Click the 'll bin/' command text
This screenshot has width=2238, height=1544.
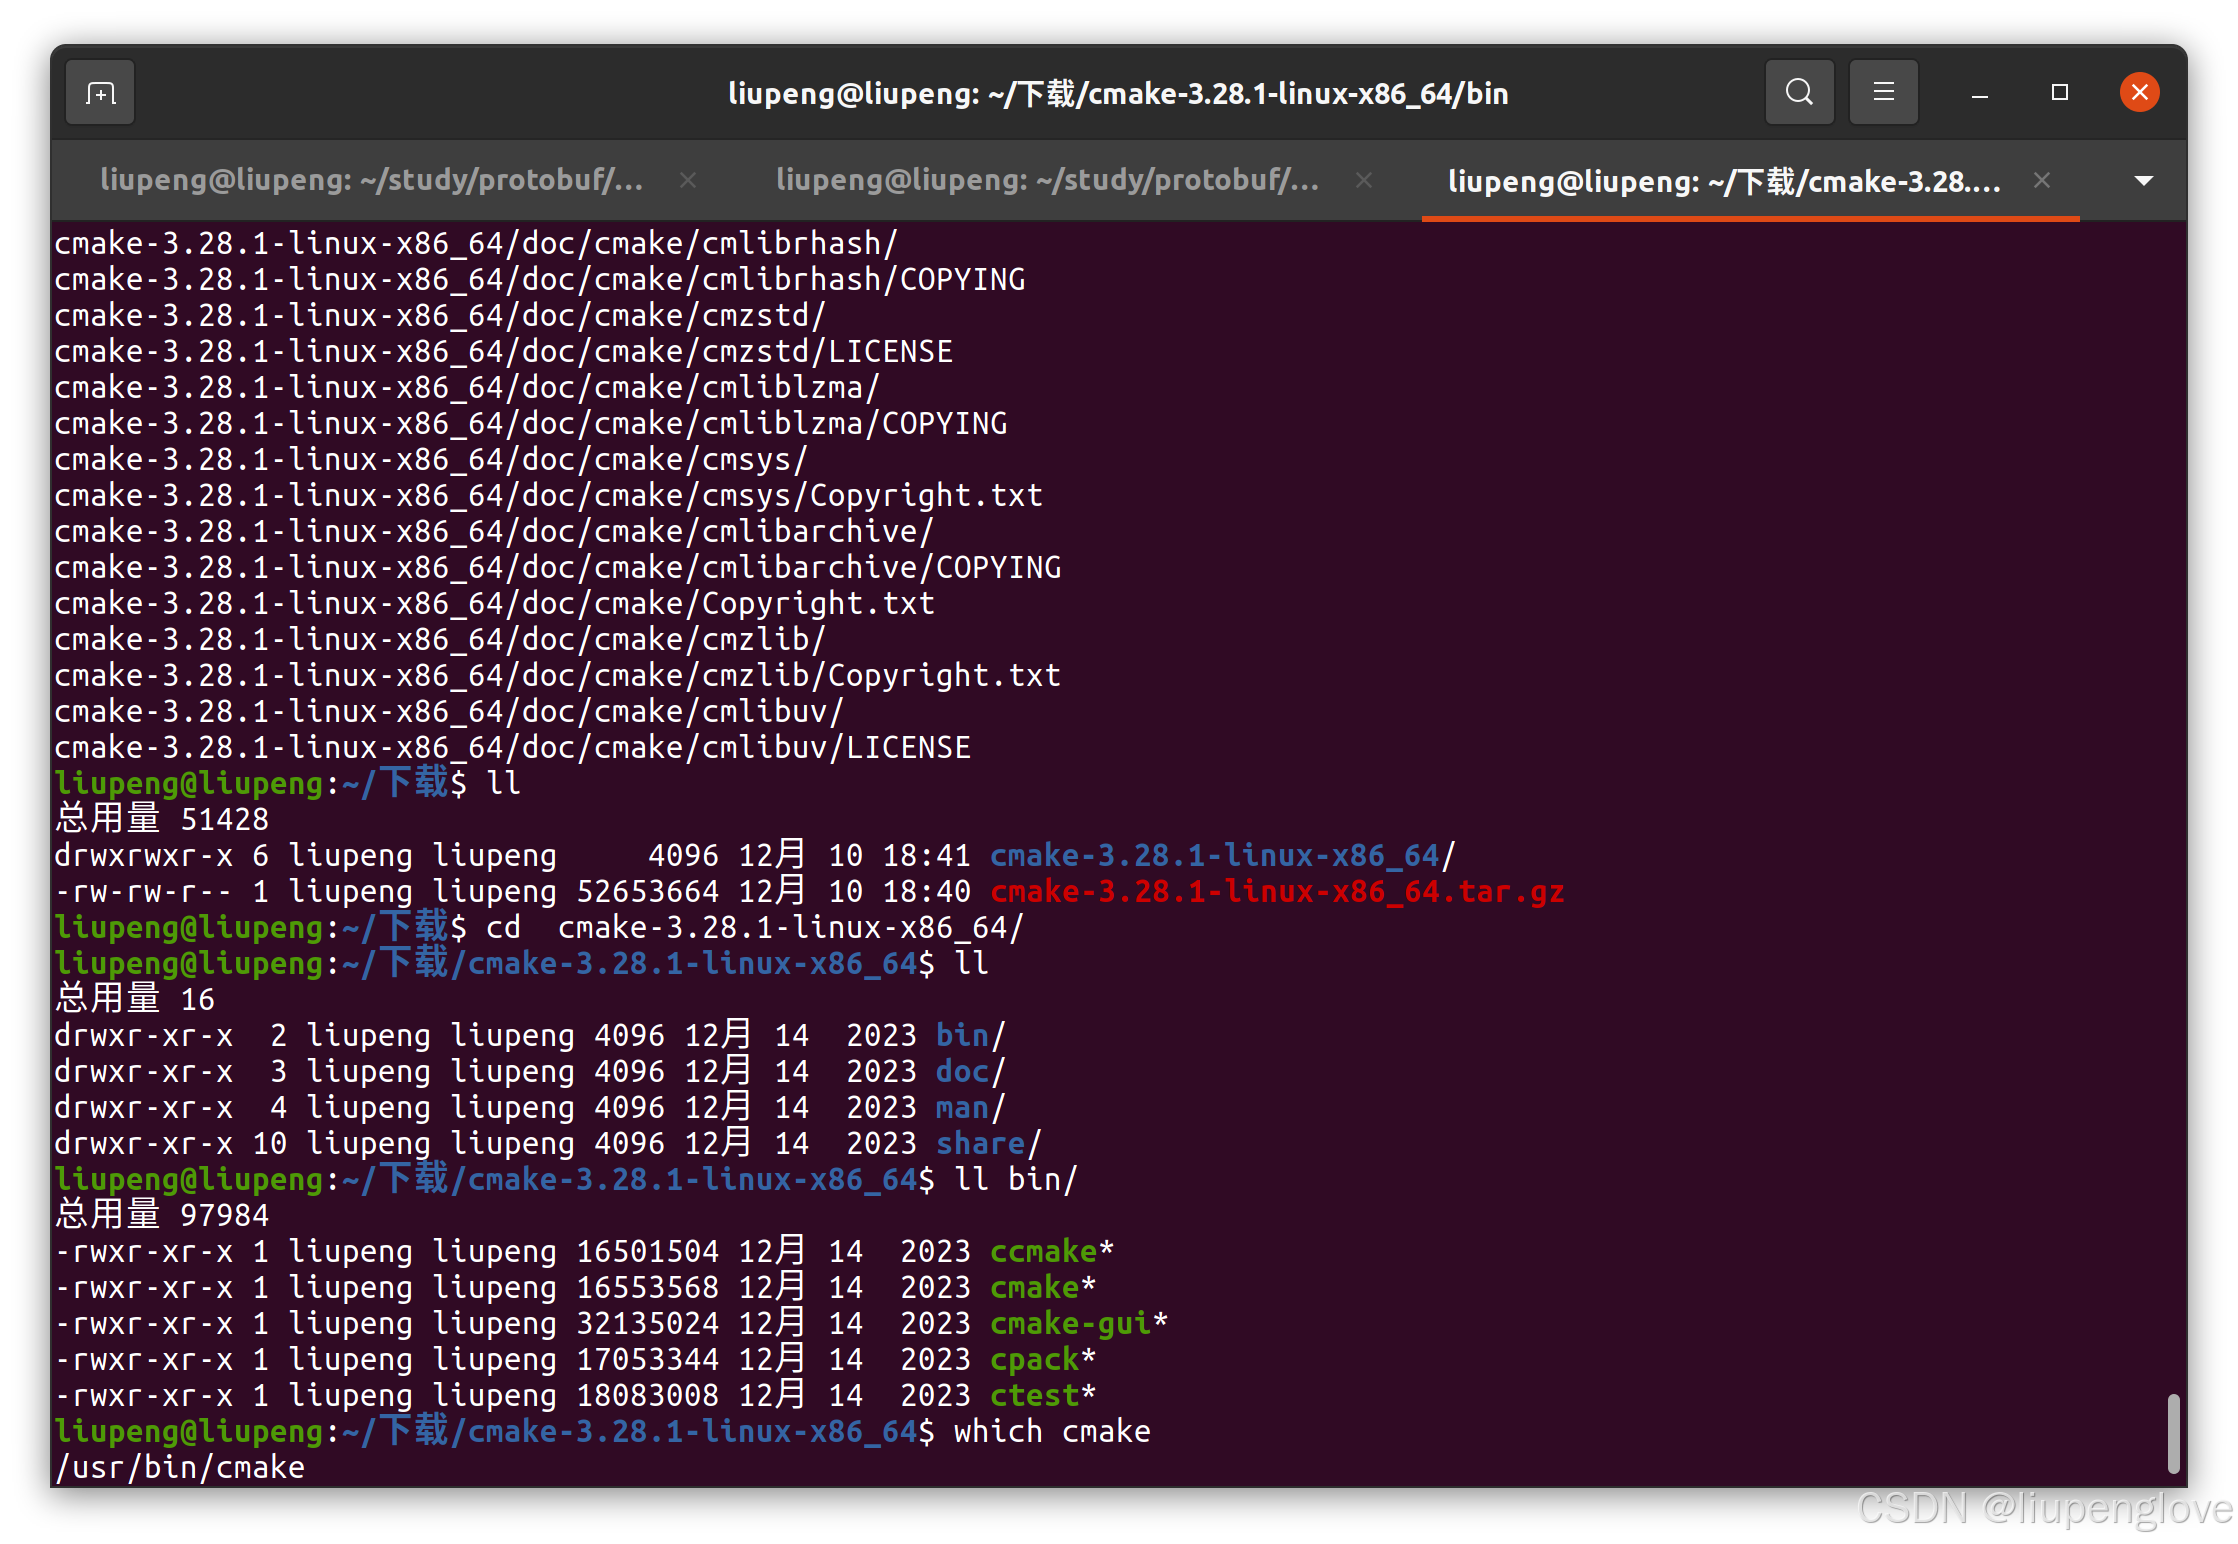pos(1016,1179)
